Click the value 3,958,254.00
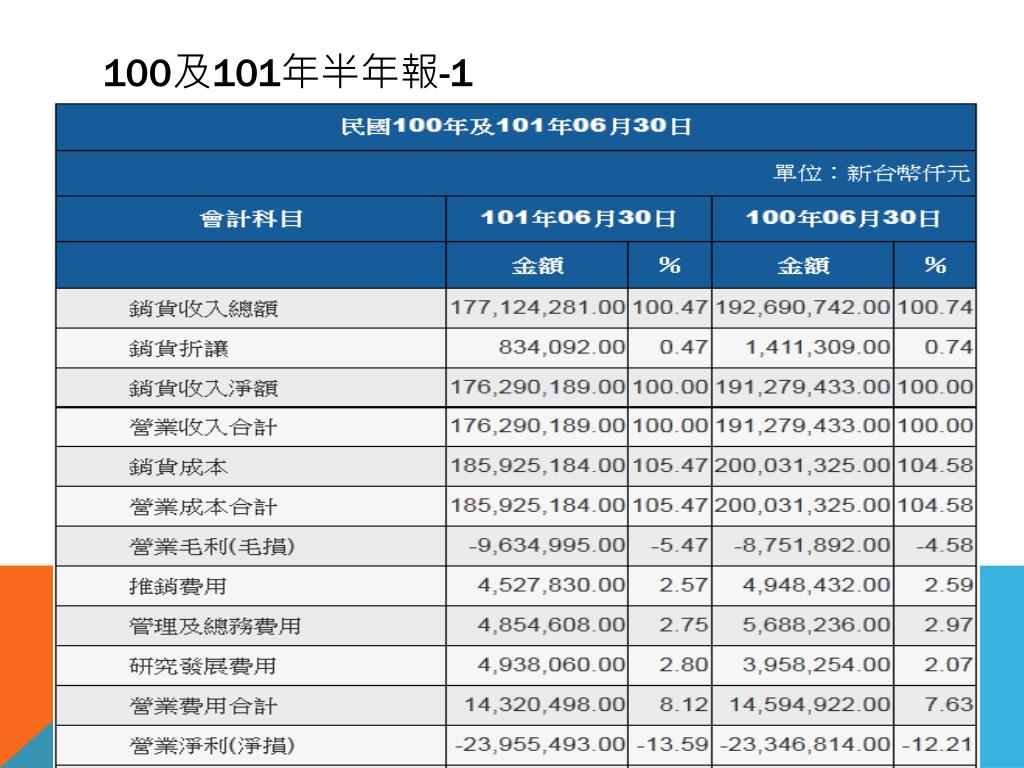The image size is (1024, 768). pyautogui.click(x=816, y=665)
